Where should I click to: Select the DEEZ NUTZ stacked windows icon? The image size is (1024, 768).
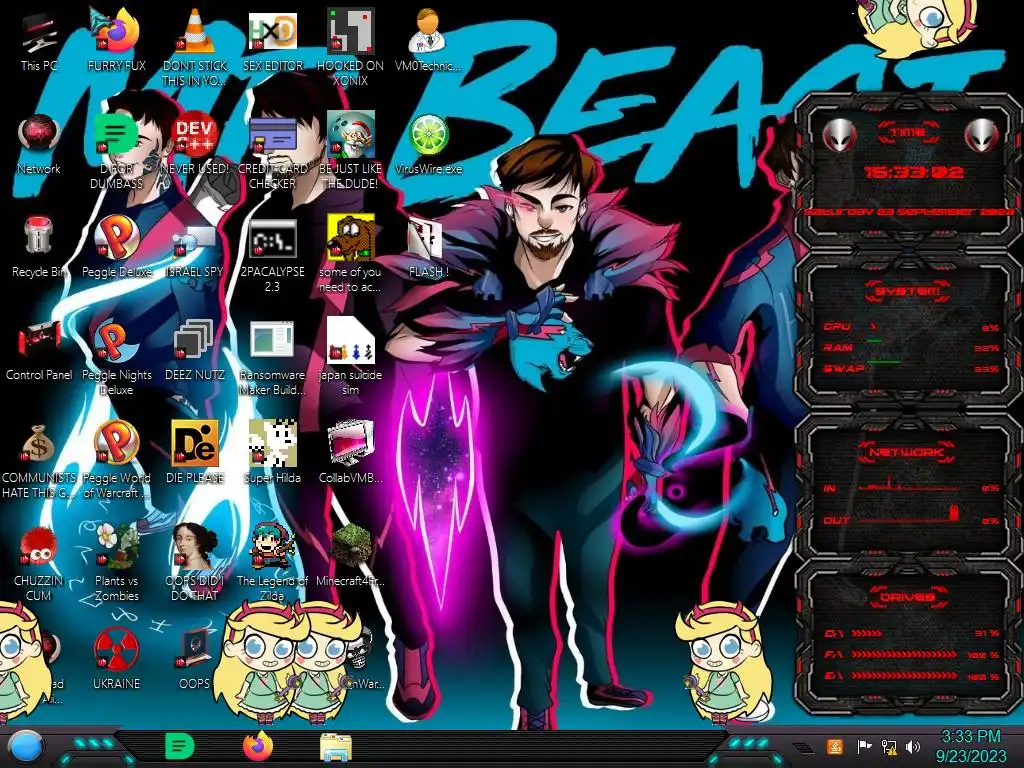click(x=195, y=351)
